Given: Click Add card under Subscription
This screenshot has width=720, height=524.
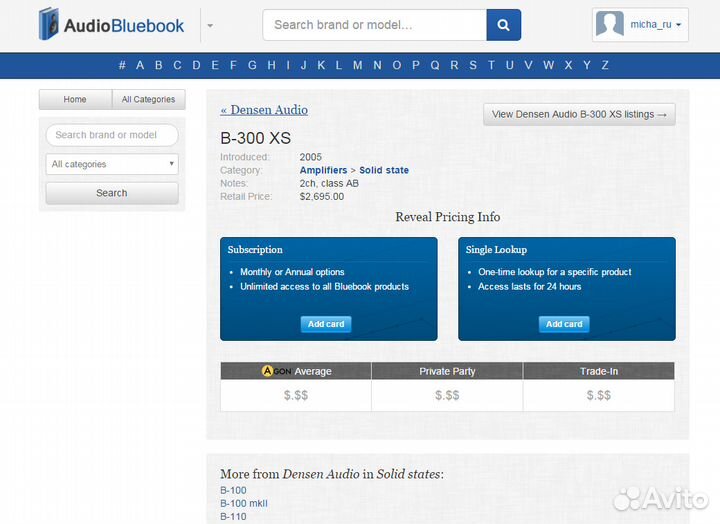Looking at the screenshot, I should [x=326, y=324].
